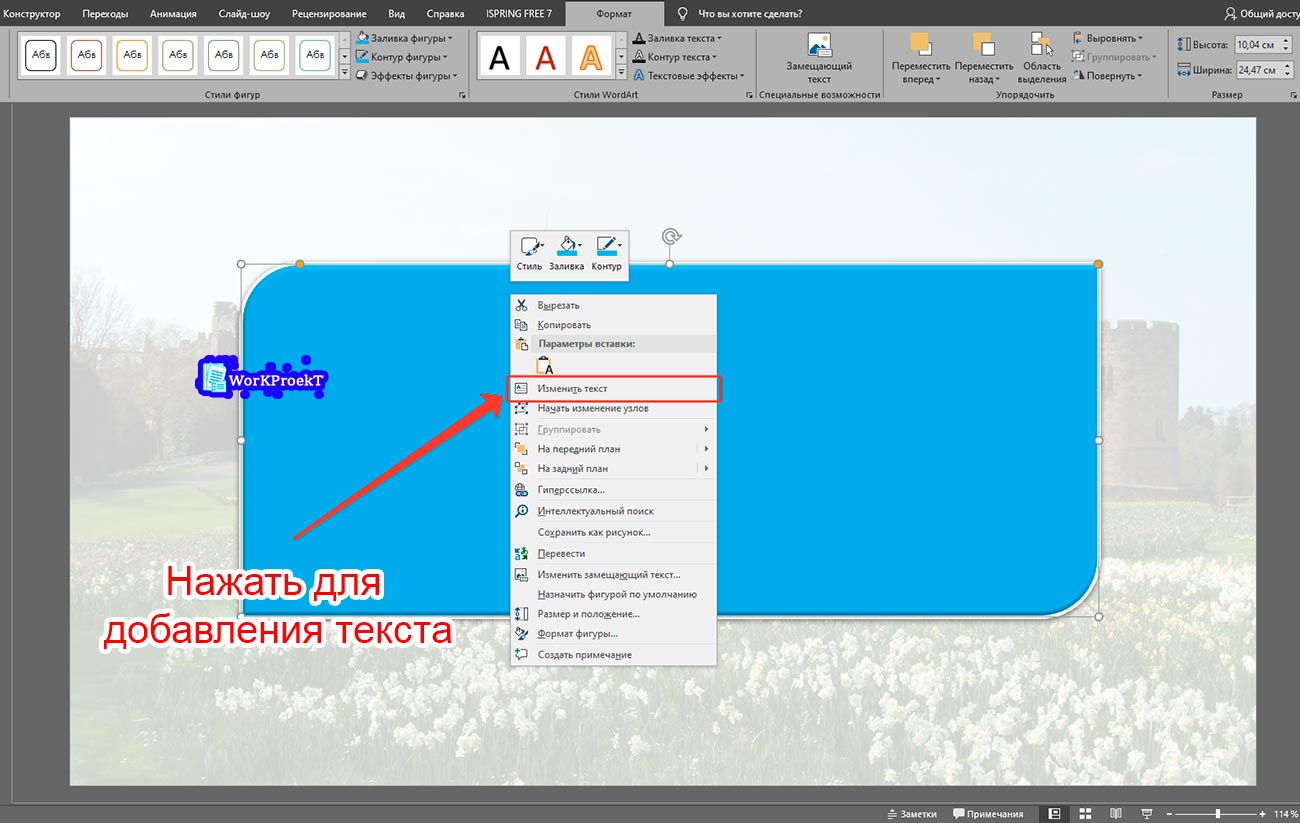The width and height of the screenshot is (1300, 823).
Task: Open the Selection Pane (Область выделения)
Action: coord(1042,58)
